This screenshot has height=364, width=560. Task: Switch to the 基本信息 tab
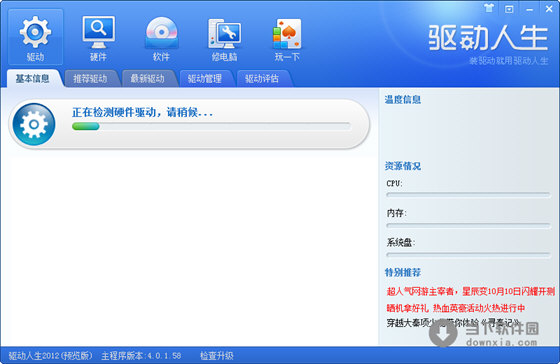click(32, 79)
